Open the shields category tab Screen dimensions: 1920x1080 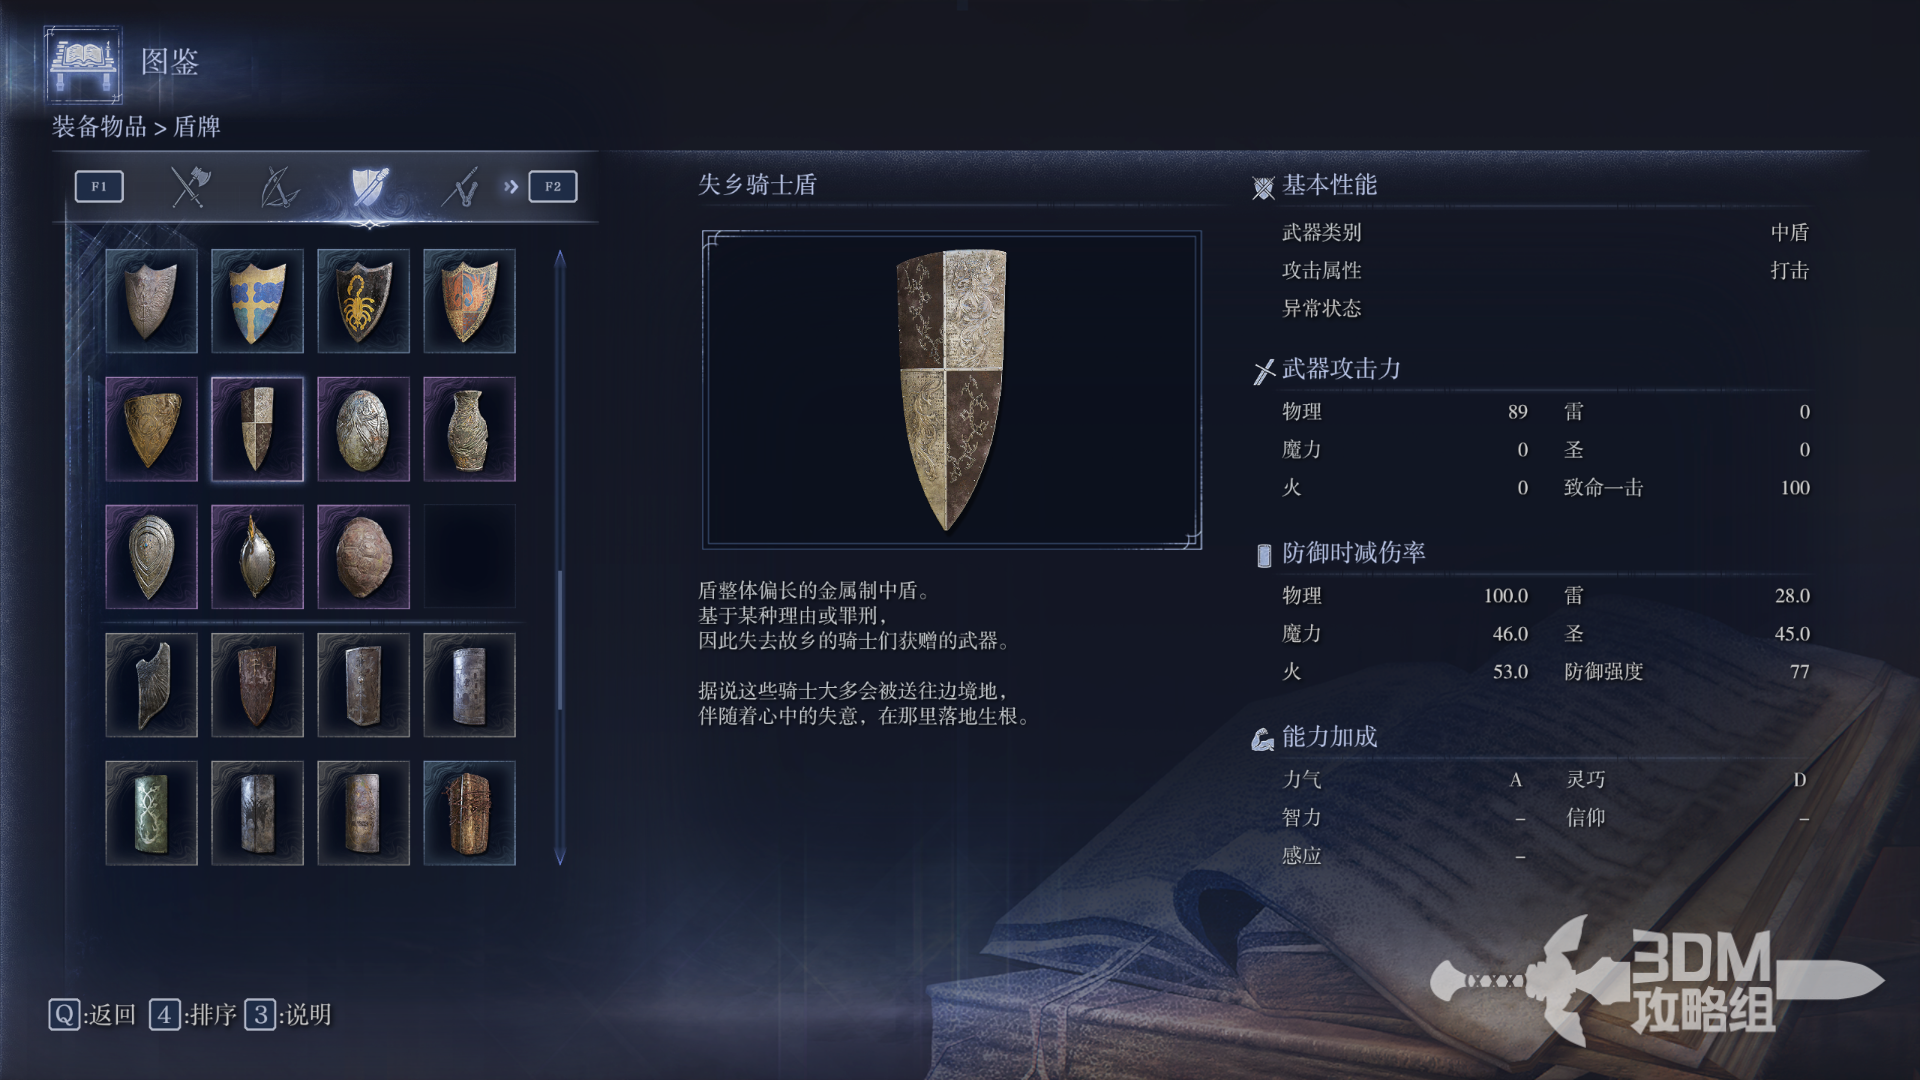click(369, 187)
